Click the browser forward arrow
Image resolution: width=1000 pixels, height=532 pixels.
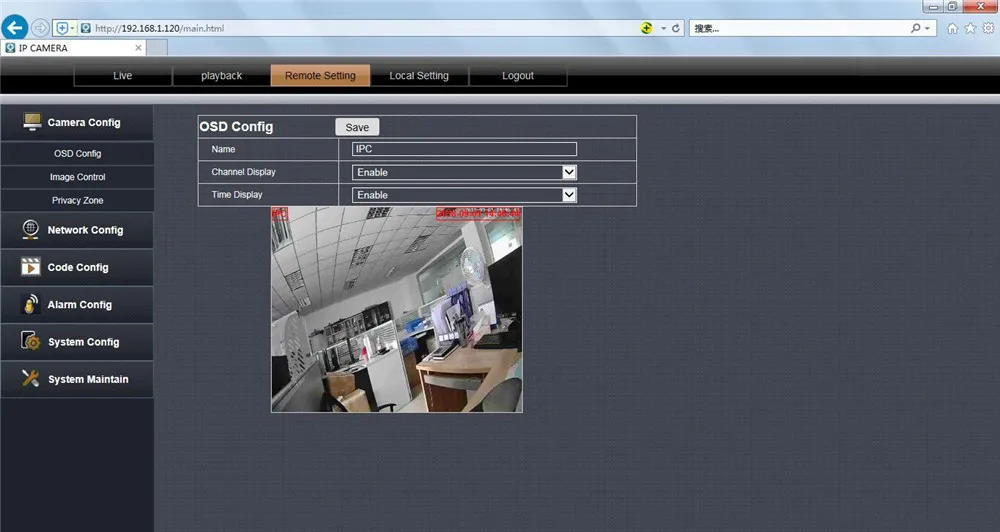tap(40, 28)
